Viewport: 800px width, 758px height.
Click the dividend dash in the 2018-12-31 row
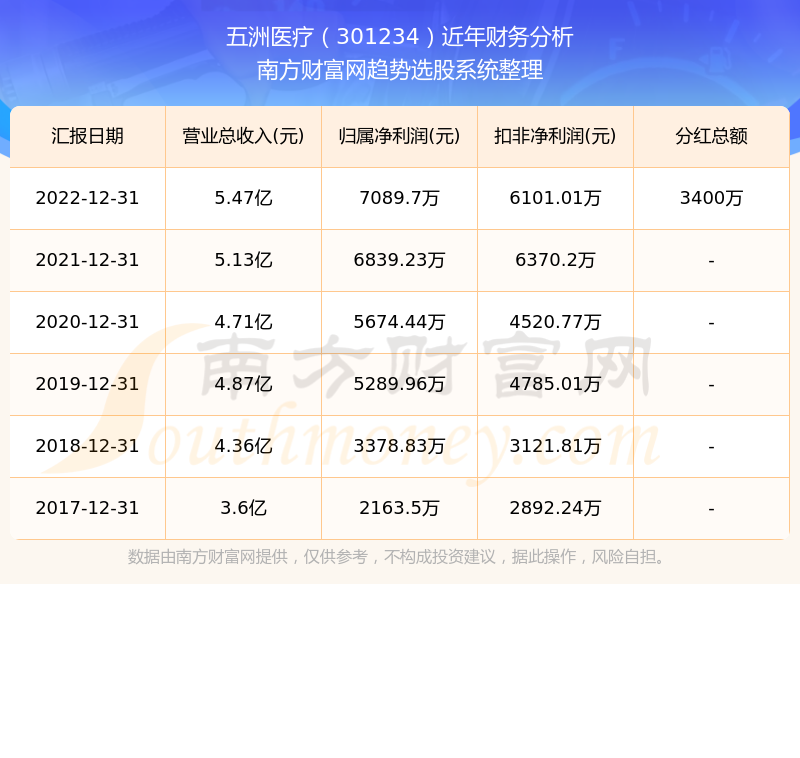pyautogui.click(x=711, y=447)
